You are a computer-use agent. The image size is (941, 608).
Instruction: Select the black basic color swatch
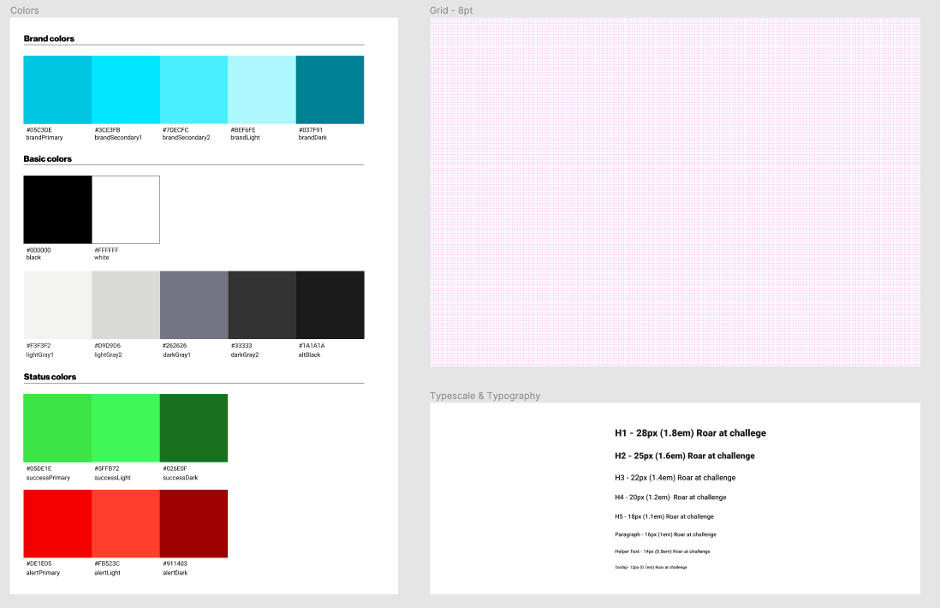pos(58,210)
